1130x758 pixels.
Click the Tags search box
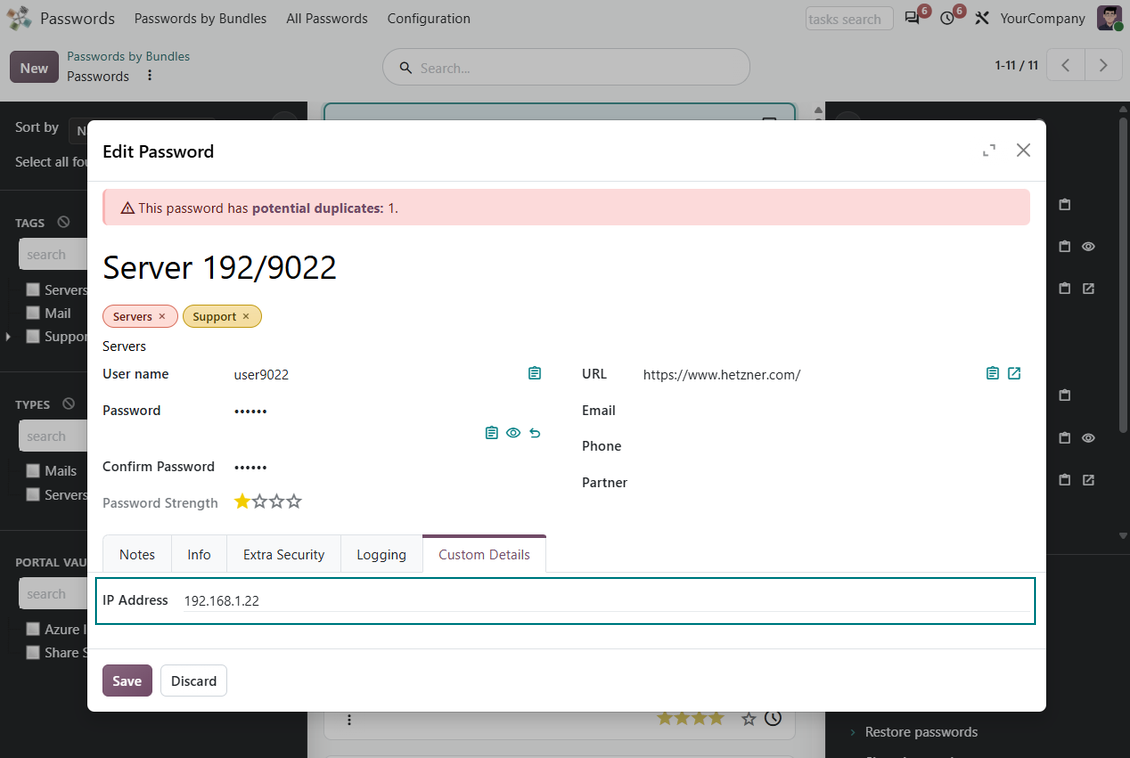[x=53, y=254]
